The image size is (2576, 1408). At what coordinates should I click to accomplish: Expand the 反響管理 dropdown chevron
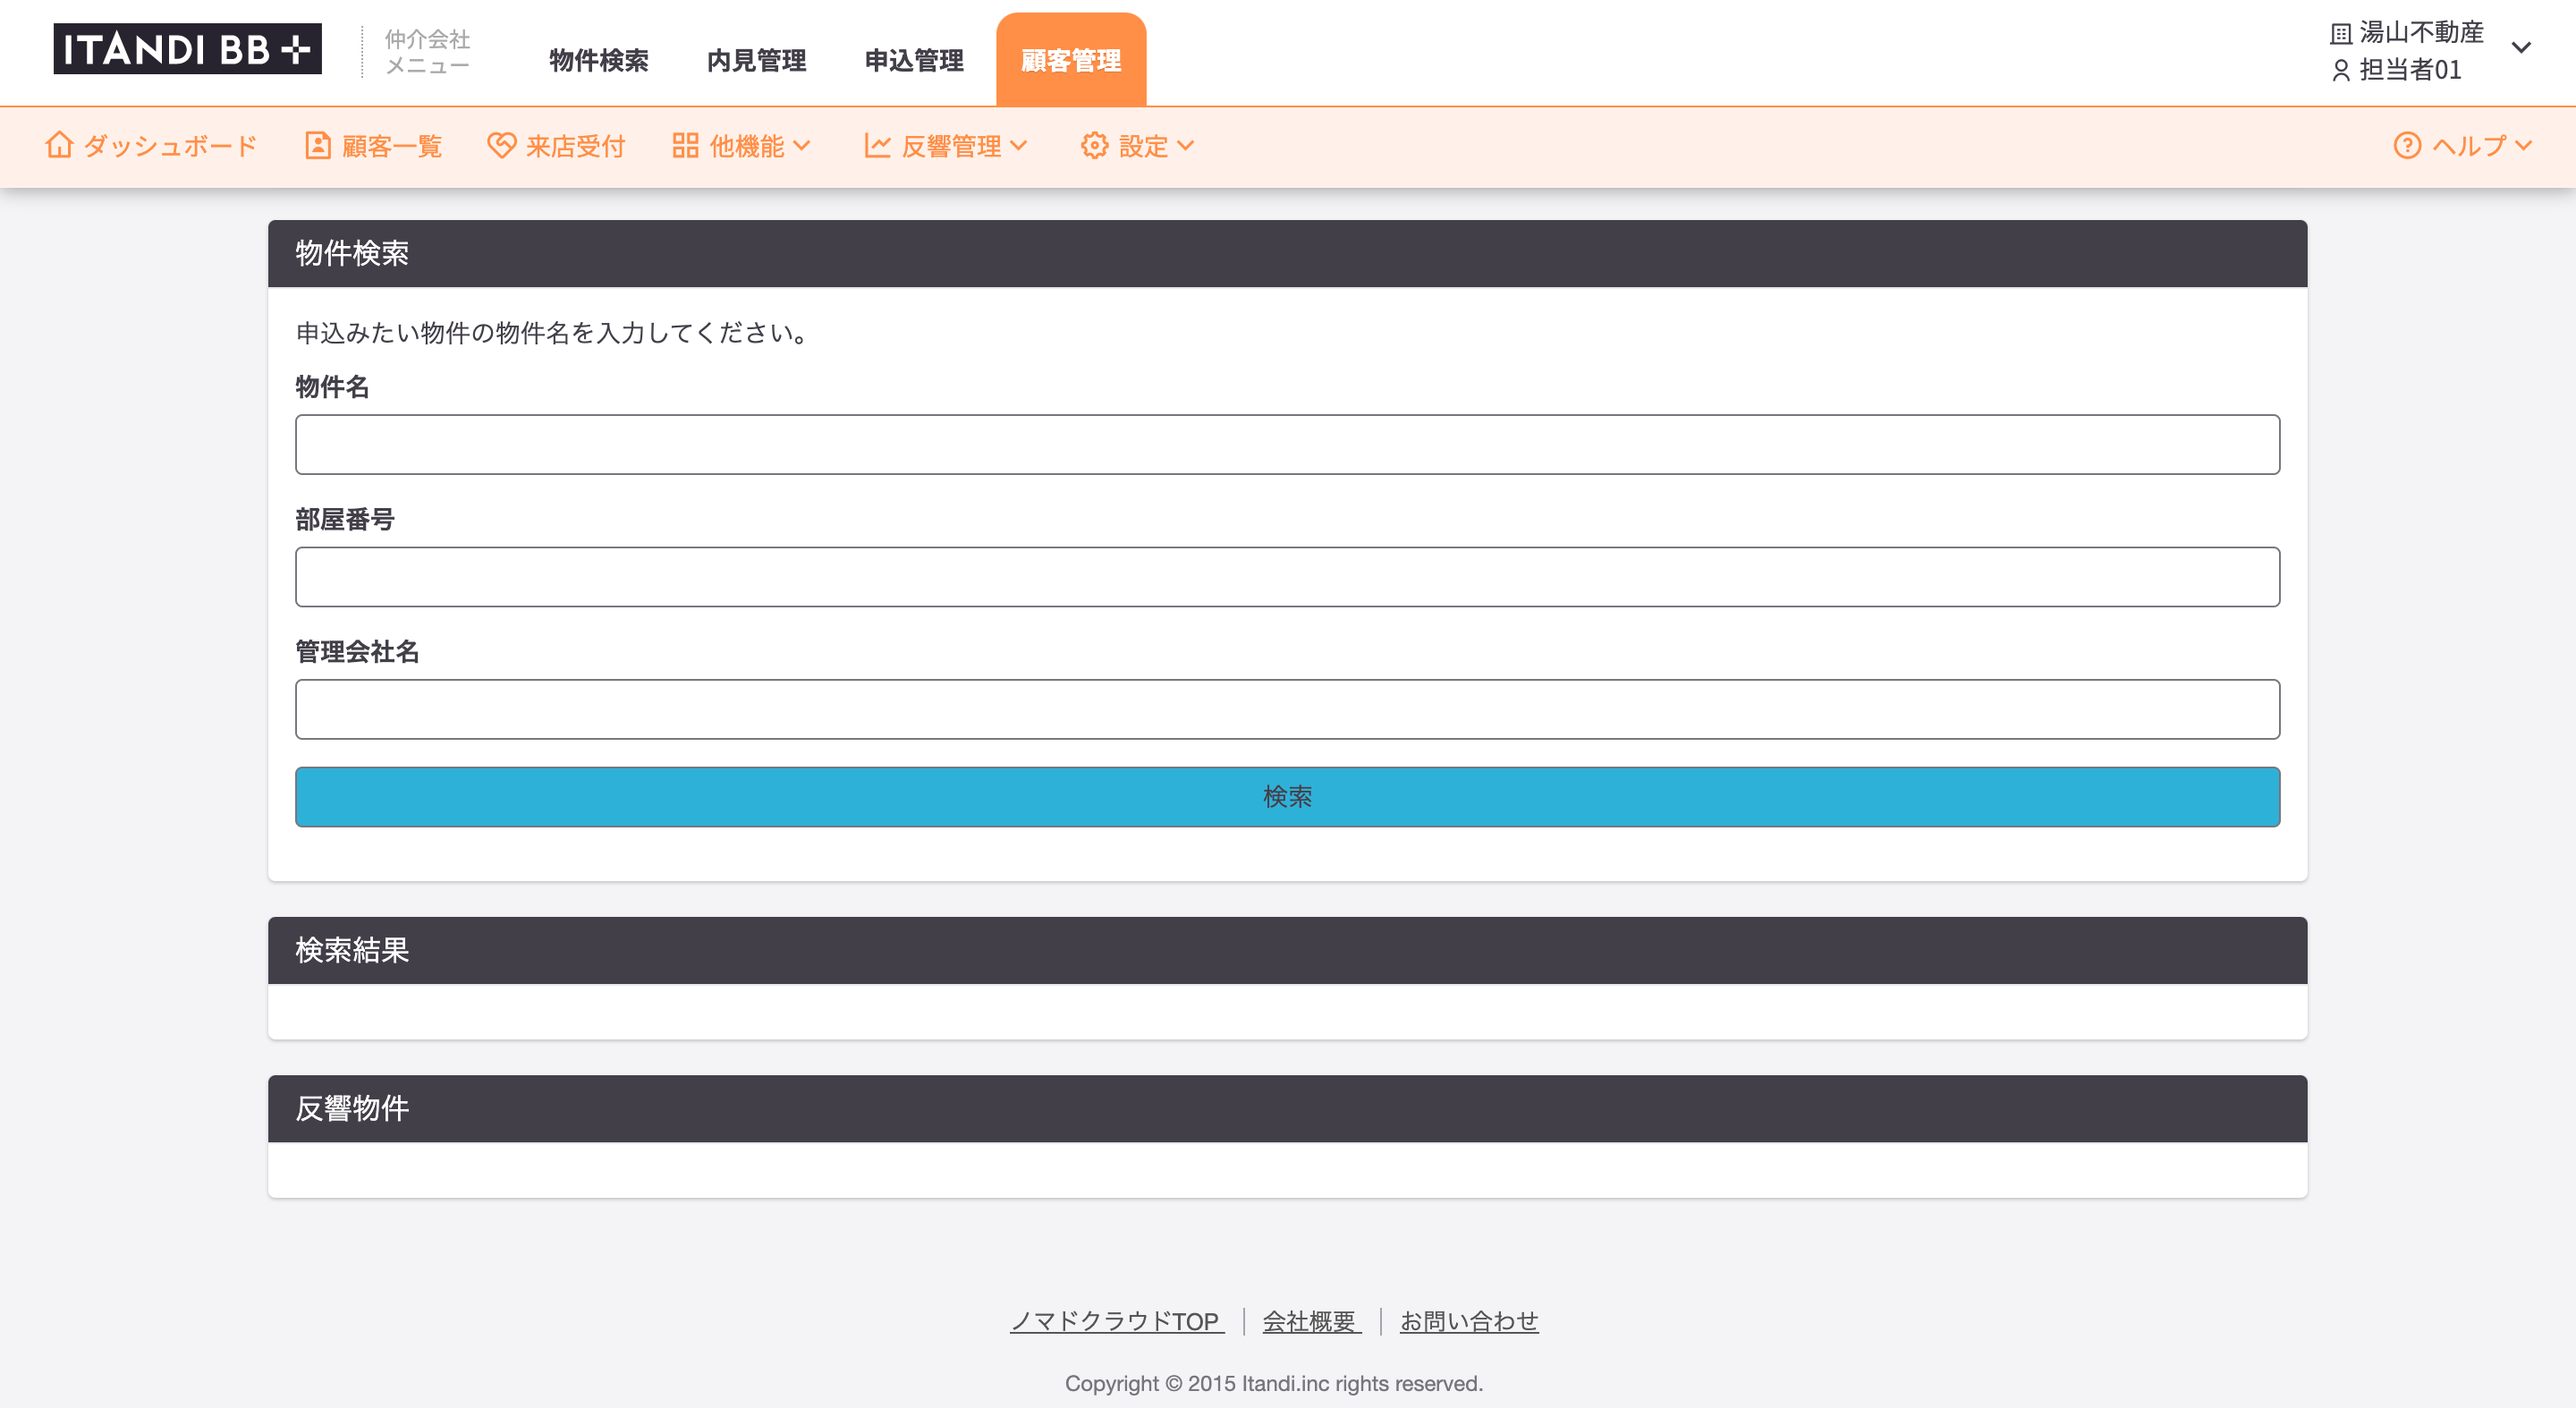pyautogui.click(x=1018, y=146)
